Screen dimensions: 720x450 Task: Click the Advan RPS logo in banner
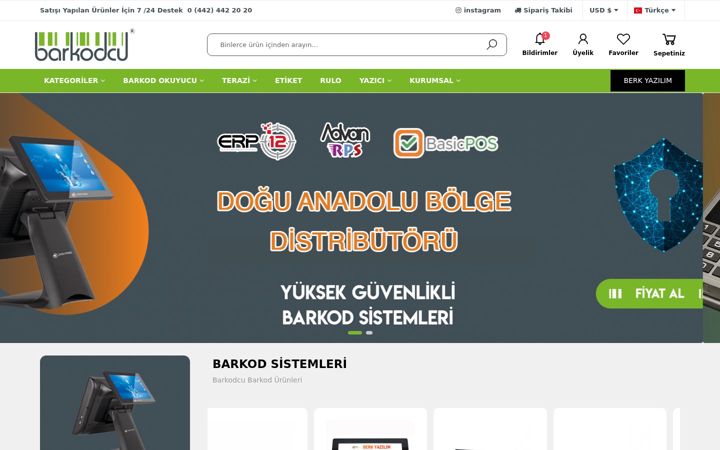(345, 141)
